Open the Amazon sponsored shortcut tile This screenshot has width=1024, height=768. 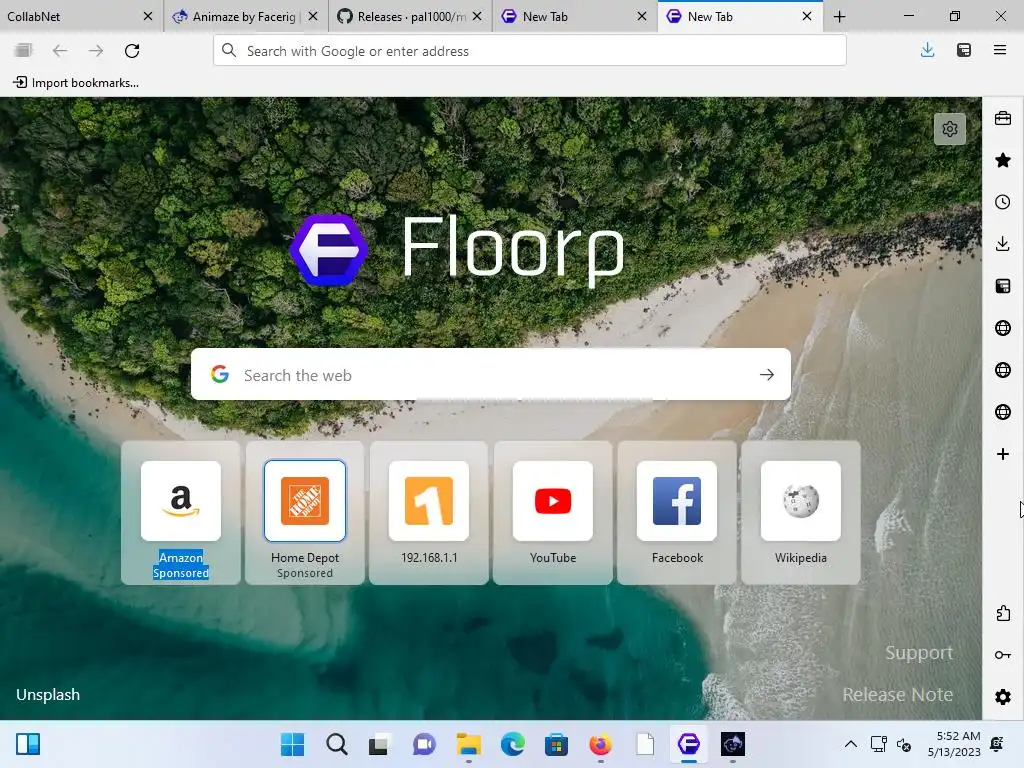181,513
